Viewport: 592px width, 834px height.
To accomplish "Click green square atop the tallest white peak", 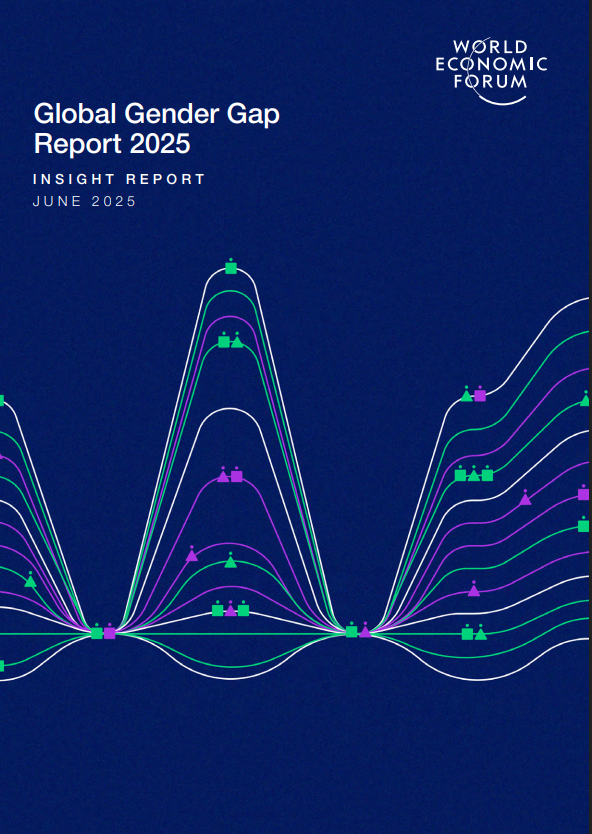I will tap(231, 268).
